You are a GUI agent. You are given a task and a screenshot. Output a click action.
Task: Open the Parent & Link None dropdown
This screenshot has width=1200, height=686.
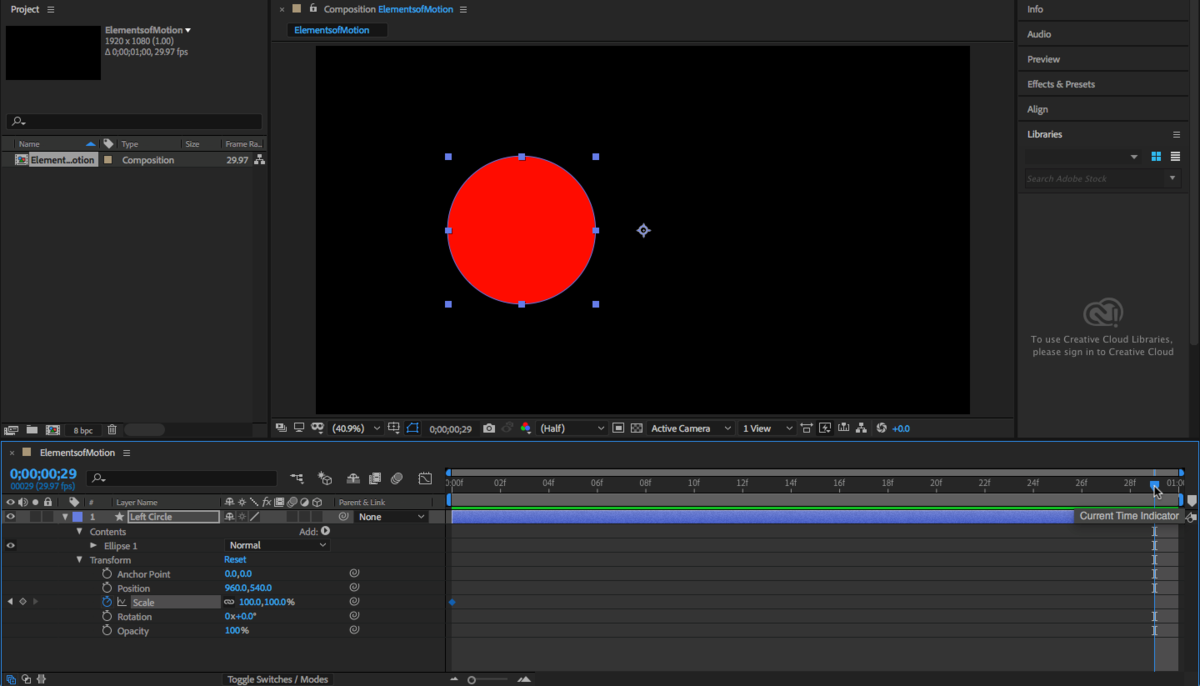click(x=392, y=517)
